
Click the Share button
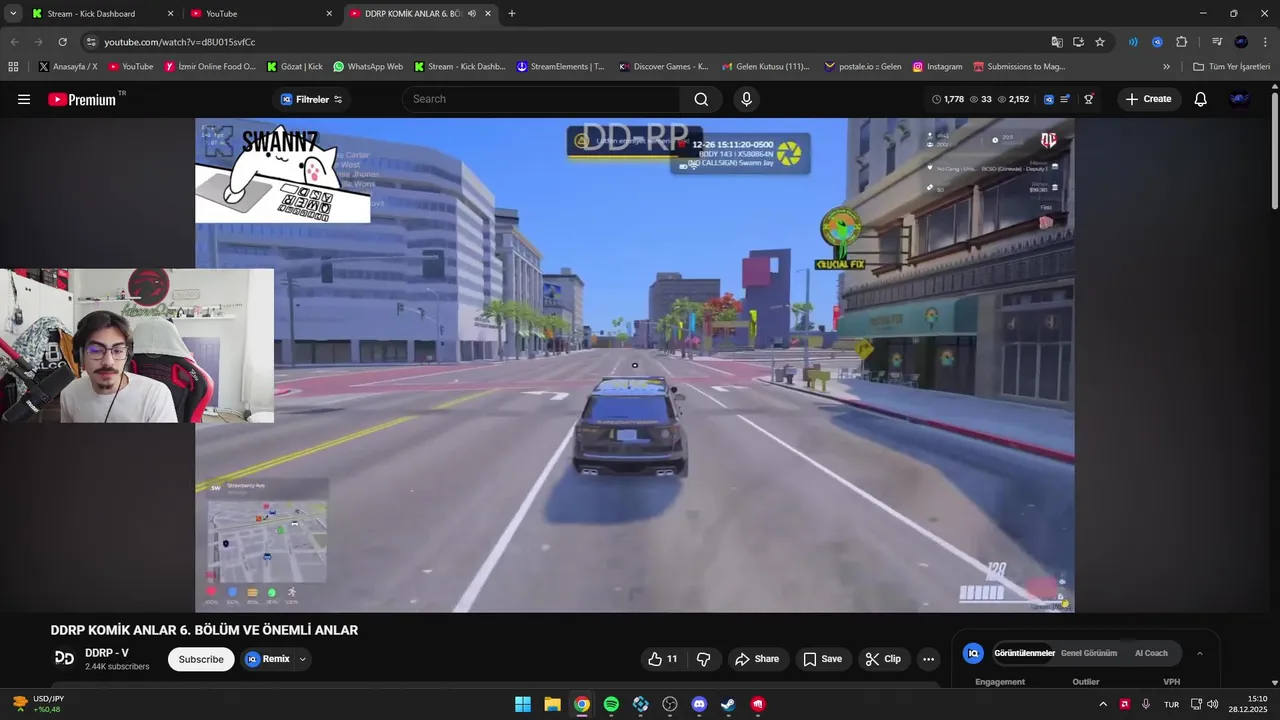[757, 659]
